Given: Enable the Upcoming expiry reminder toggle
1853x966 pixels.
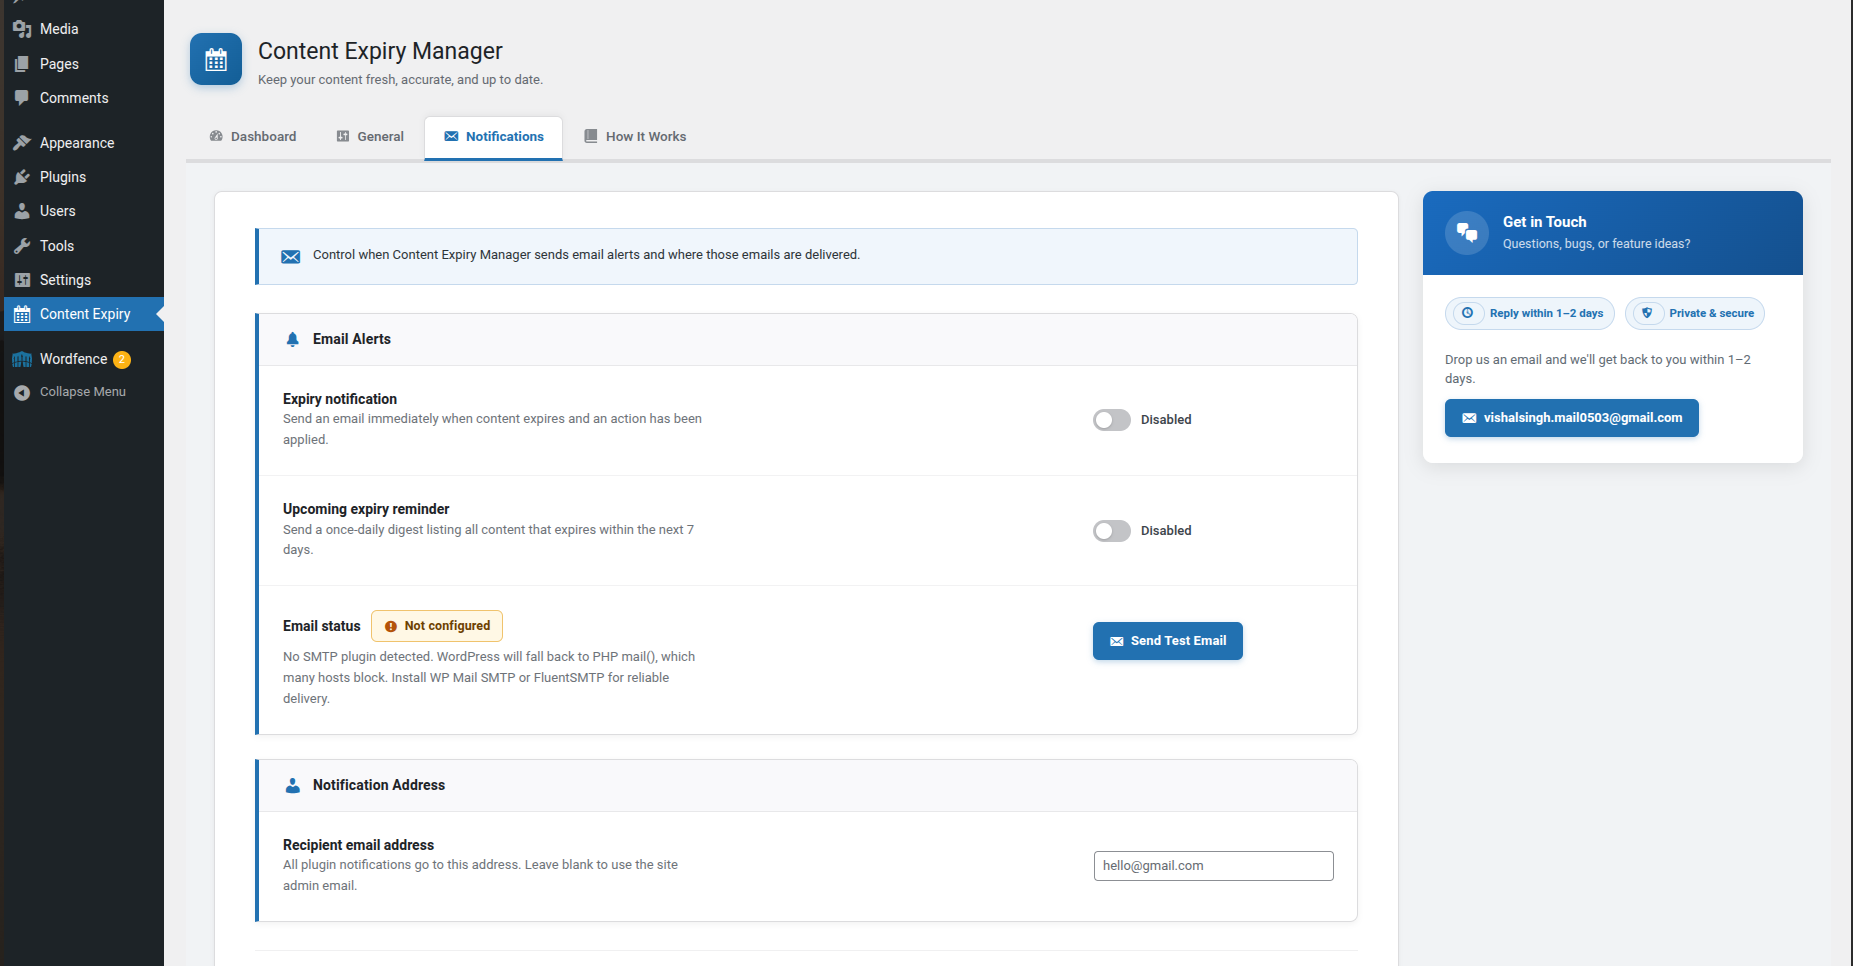Looking at the screenshot, I should (x=1111, y=531).
